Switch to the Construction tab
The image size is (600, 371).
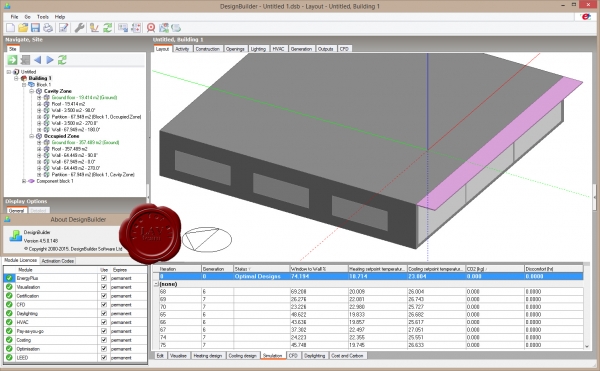[x=207, y=49]
